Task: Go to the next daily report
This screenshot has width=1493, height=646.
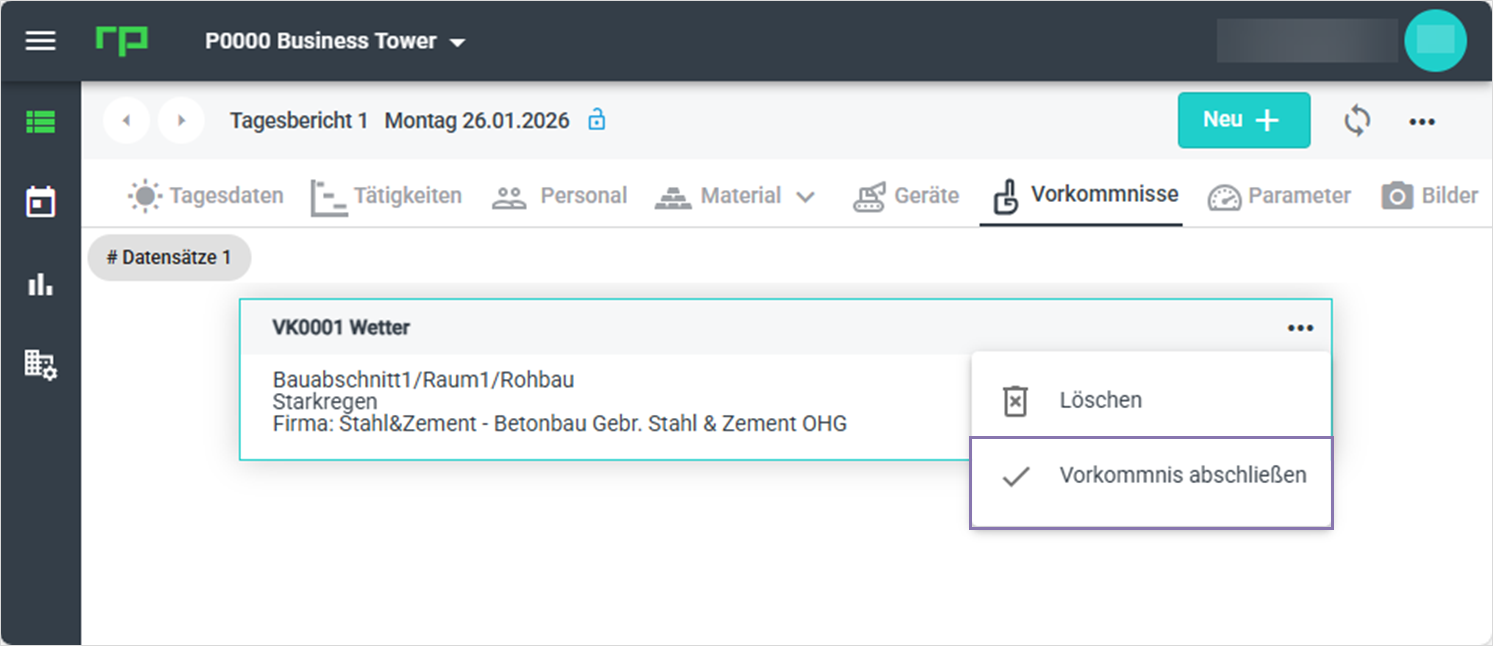Action: 181,121
